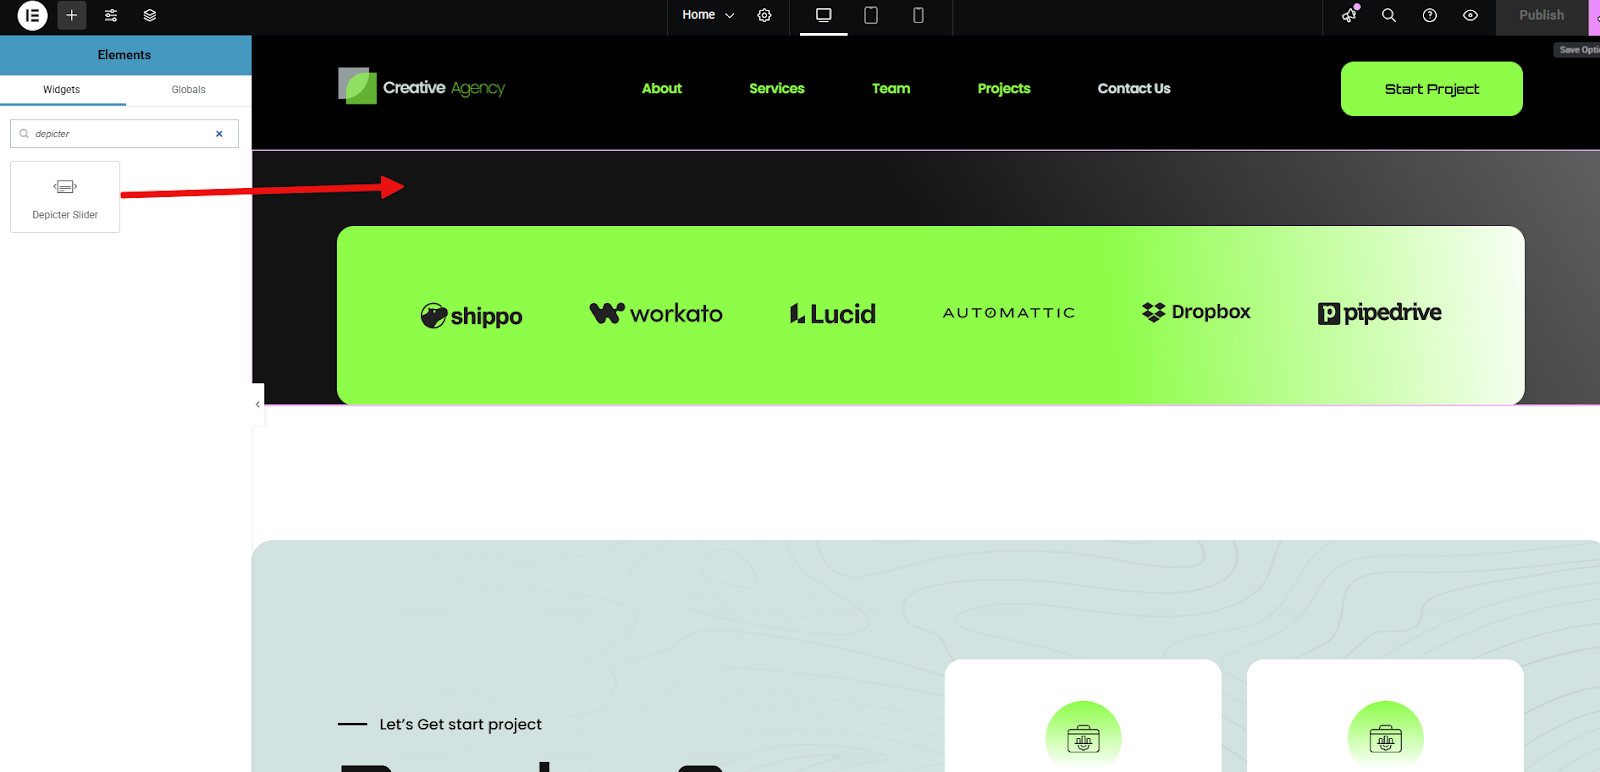Open the structure layers icon

click(x=150, y=16)
